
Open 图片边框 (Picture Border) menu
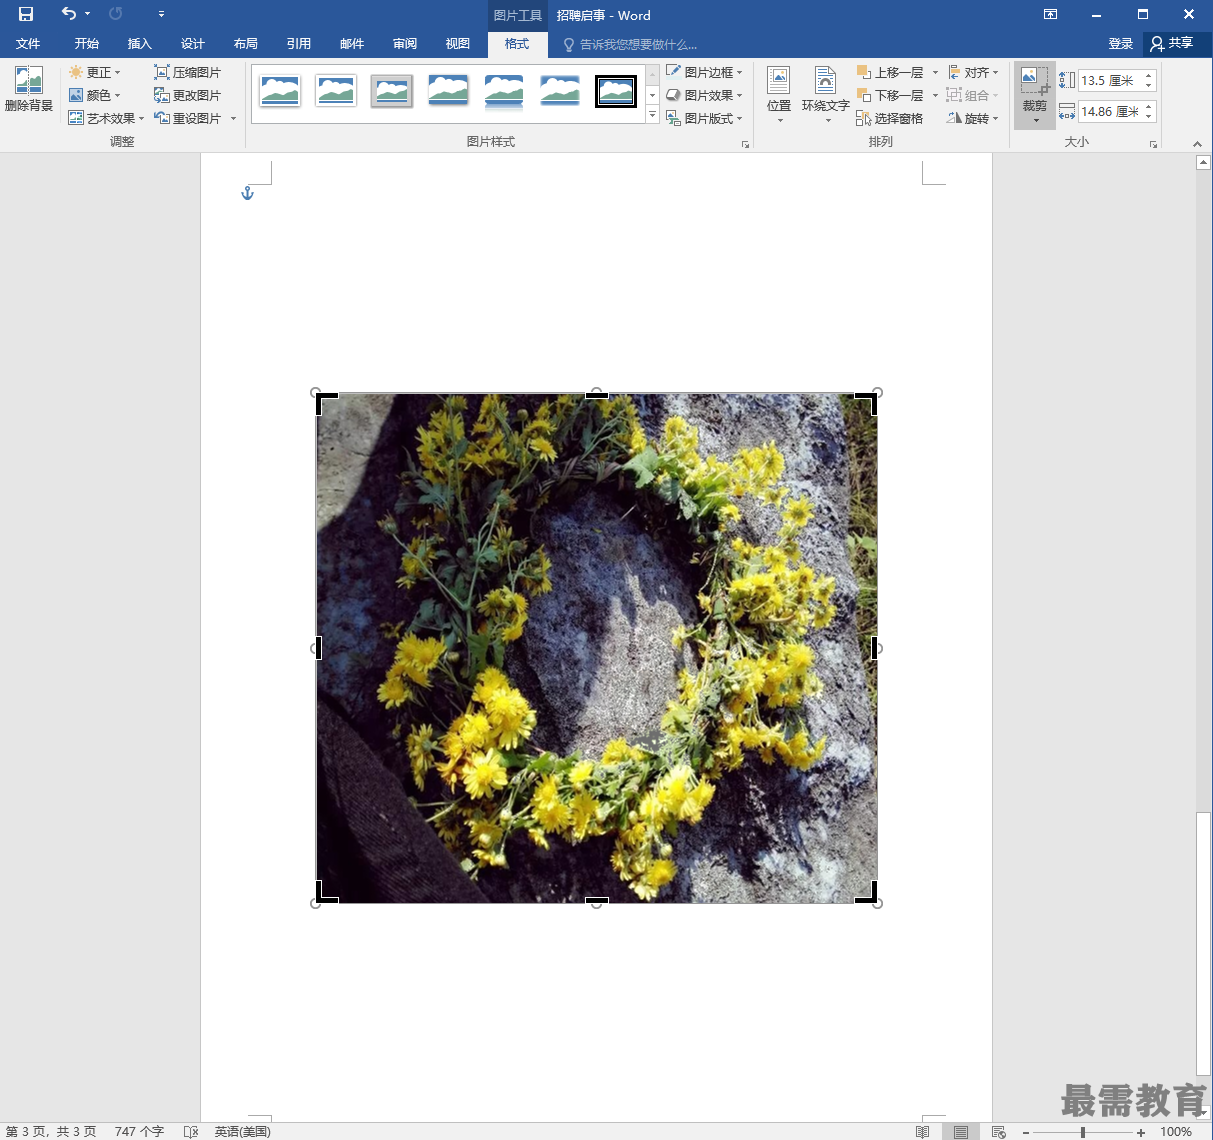[704, 72]
